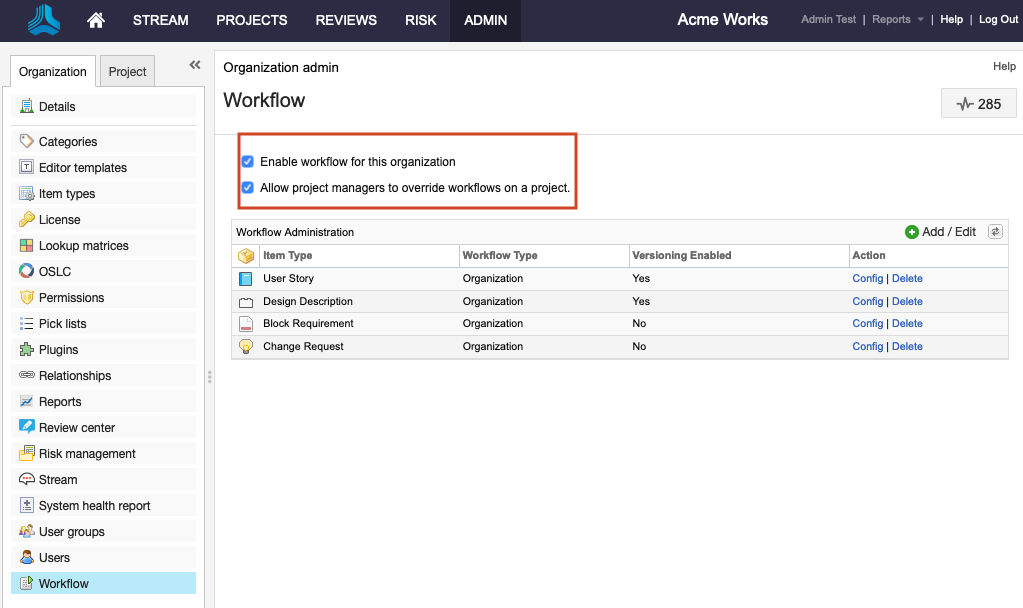Click the Log Out link
The image size is (1023, 608).
[x=998, y=20]
